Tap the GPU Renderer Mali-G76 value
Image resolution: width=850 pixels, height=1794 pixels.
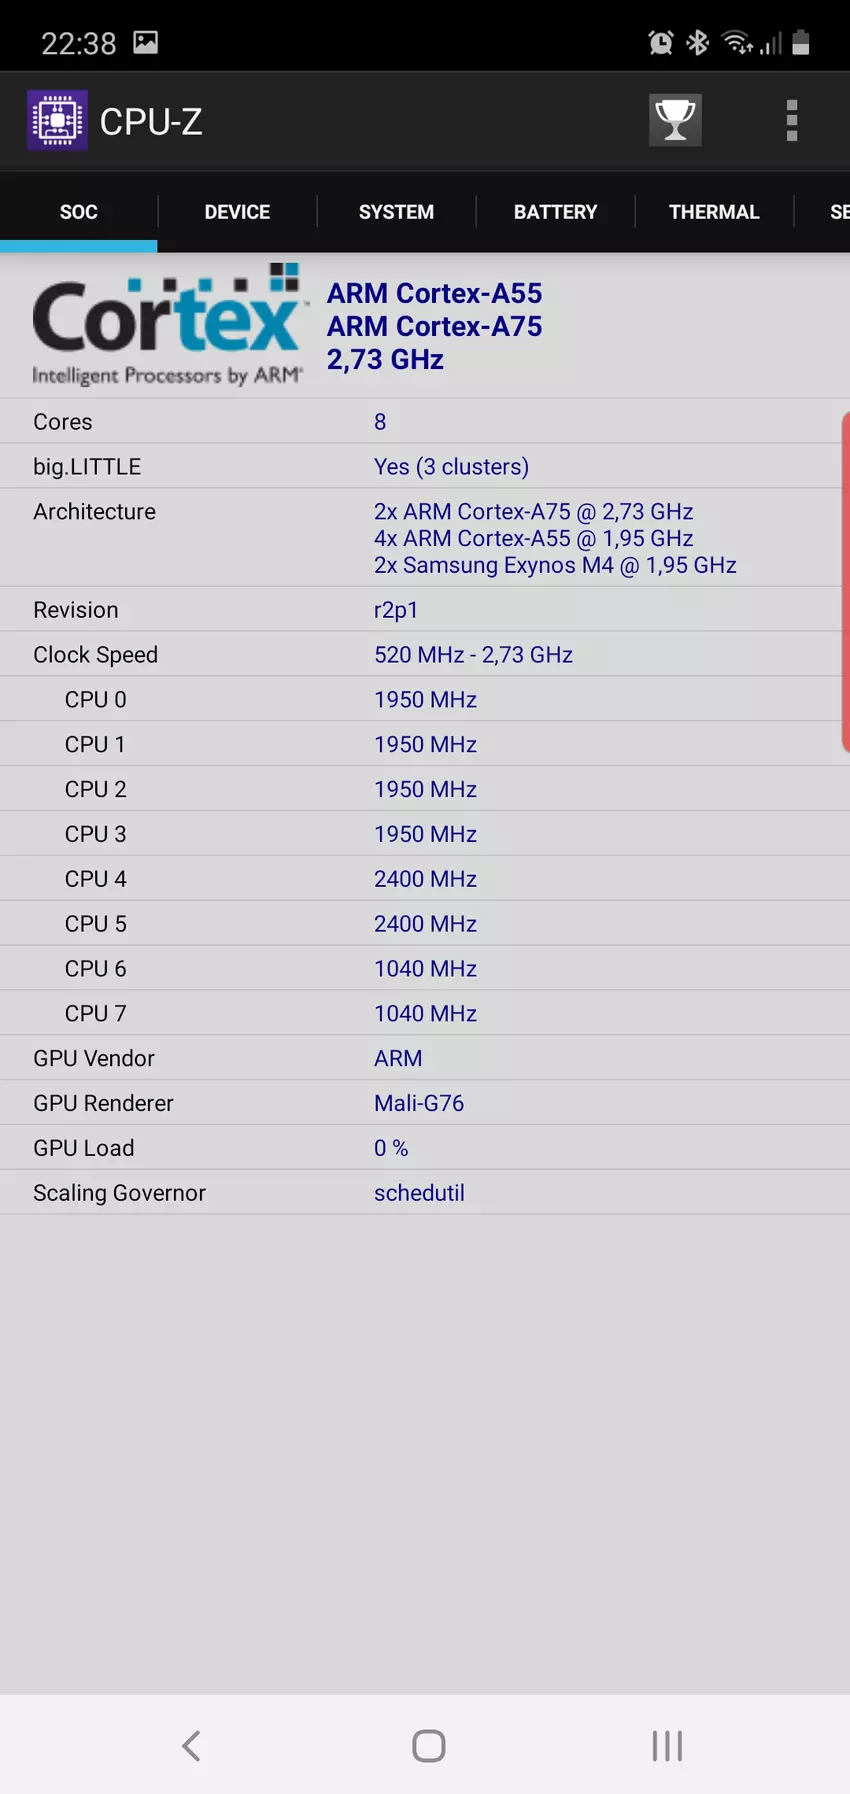(x=419, y=1103)
